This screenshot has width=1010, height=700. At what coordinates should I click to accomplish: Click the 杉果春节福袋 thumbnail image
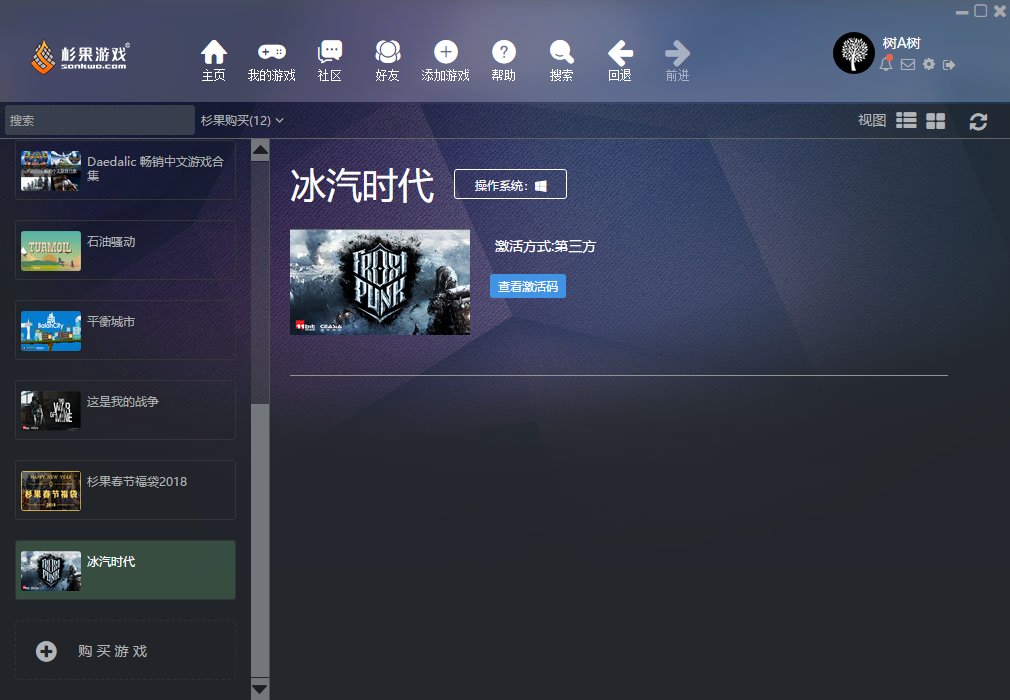click(51, 491)
